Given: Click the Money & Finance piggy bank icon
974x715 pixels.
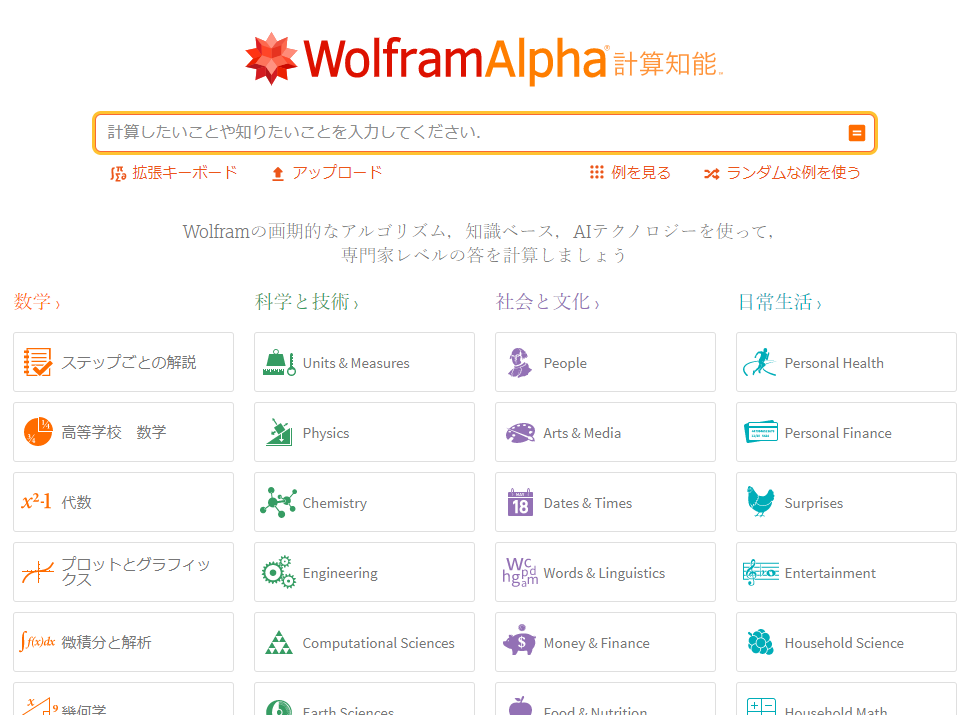Looking at the screenshot, I should (x=519, y=640).
